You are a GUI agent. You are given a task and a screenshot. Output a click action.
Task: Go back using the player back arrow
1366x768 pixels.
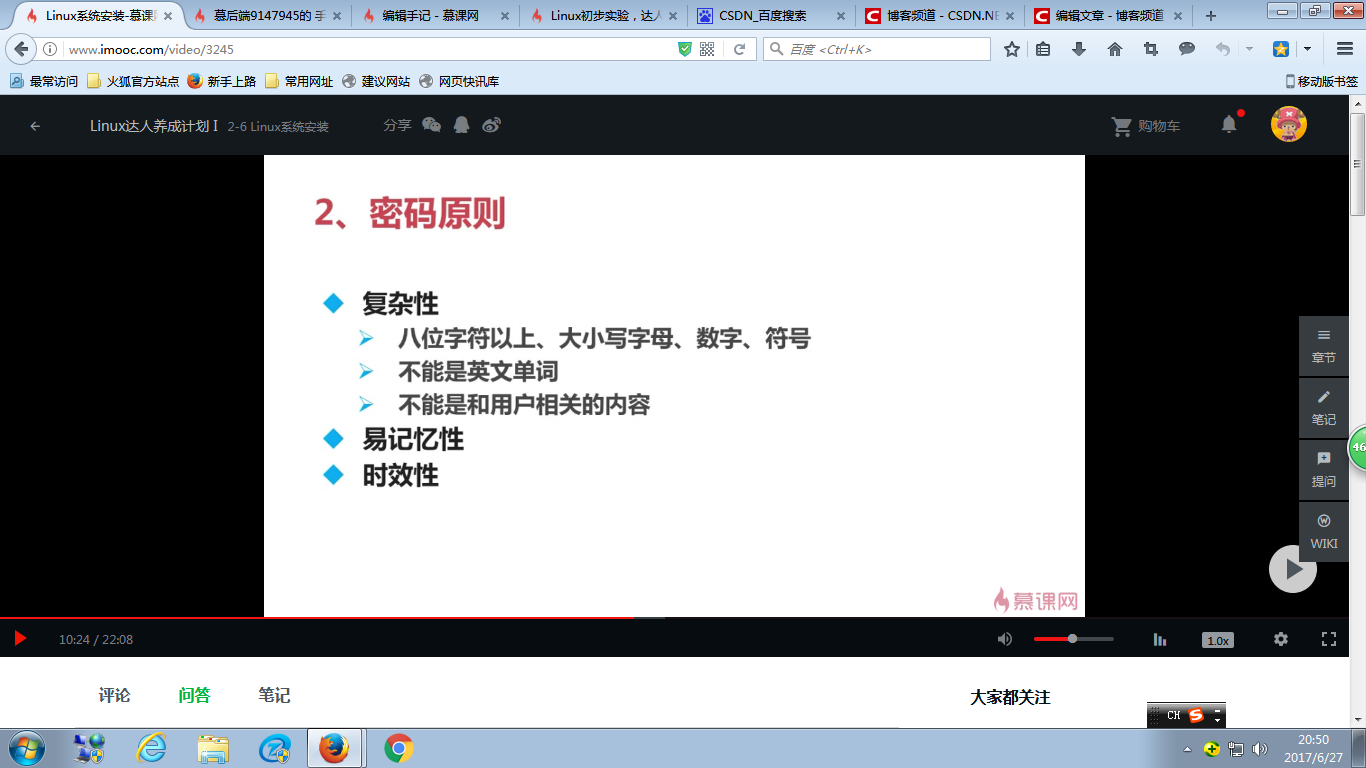35,124
